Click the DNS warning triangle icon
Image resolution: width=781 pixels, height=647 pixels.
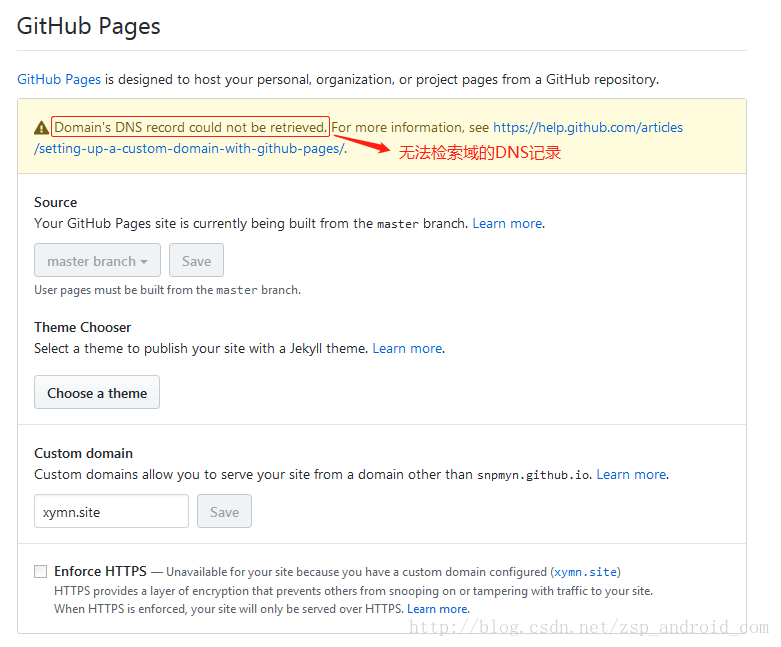(41, 128)
